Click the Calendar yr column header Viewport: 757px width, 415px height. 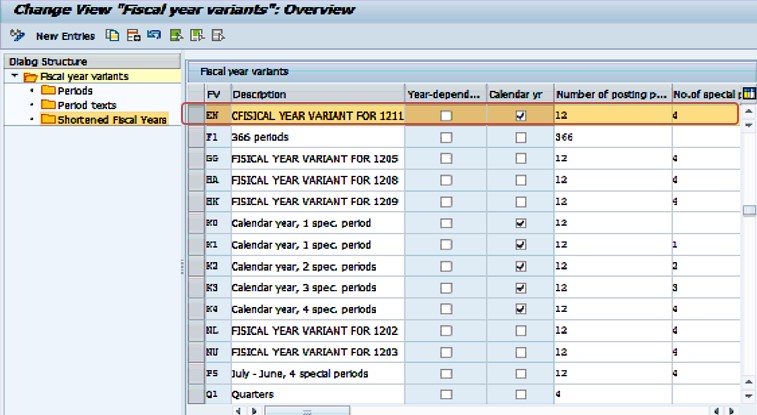point(520,94)
